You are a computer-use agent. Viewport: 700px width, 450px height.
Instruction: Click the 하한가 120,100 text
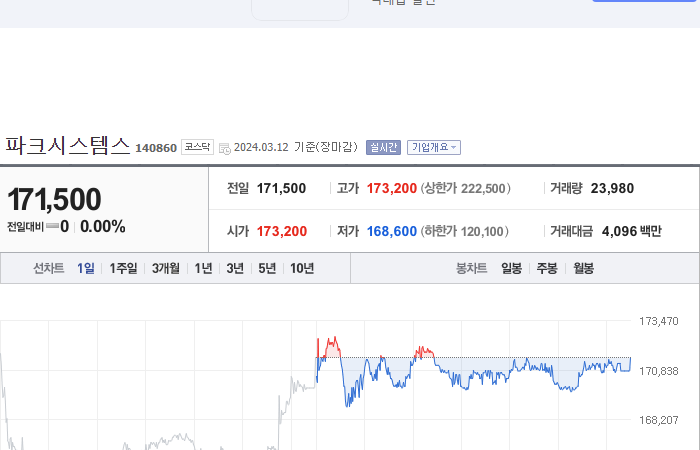click(464, 231)
